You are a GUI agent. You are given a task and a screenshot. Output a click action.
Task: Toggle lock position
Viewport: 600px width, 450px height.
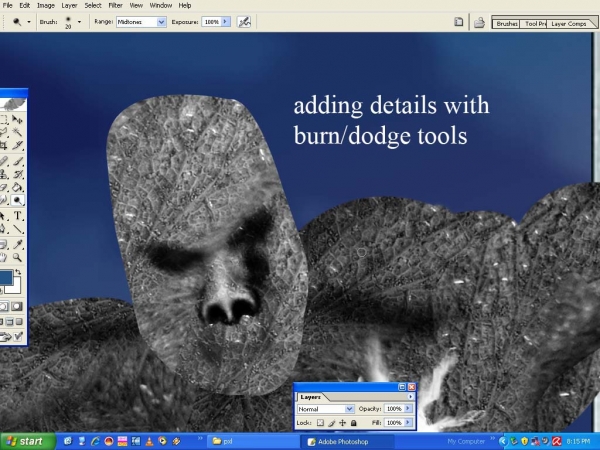pos(342,423)
